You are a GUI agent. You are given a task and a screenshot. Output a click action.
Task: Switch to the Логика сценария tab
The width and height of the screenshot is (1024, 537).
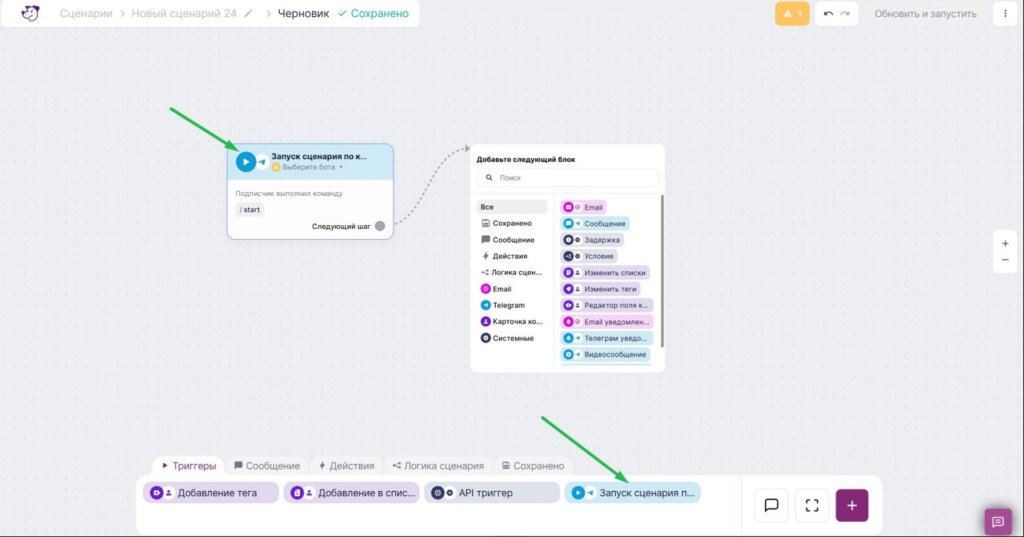438,466
